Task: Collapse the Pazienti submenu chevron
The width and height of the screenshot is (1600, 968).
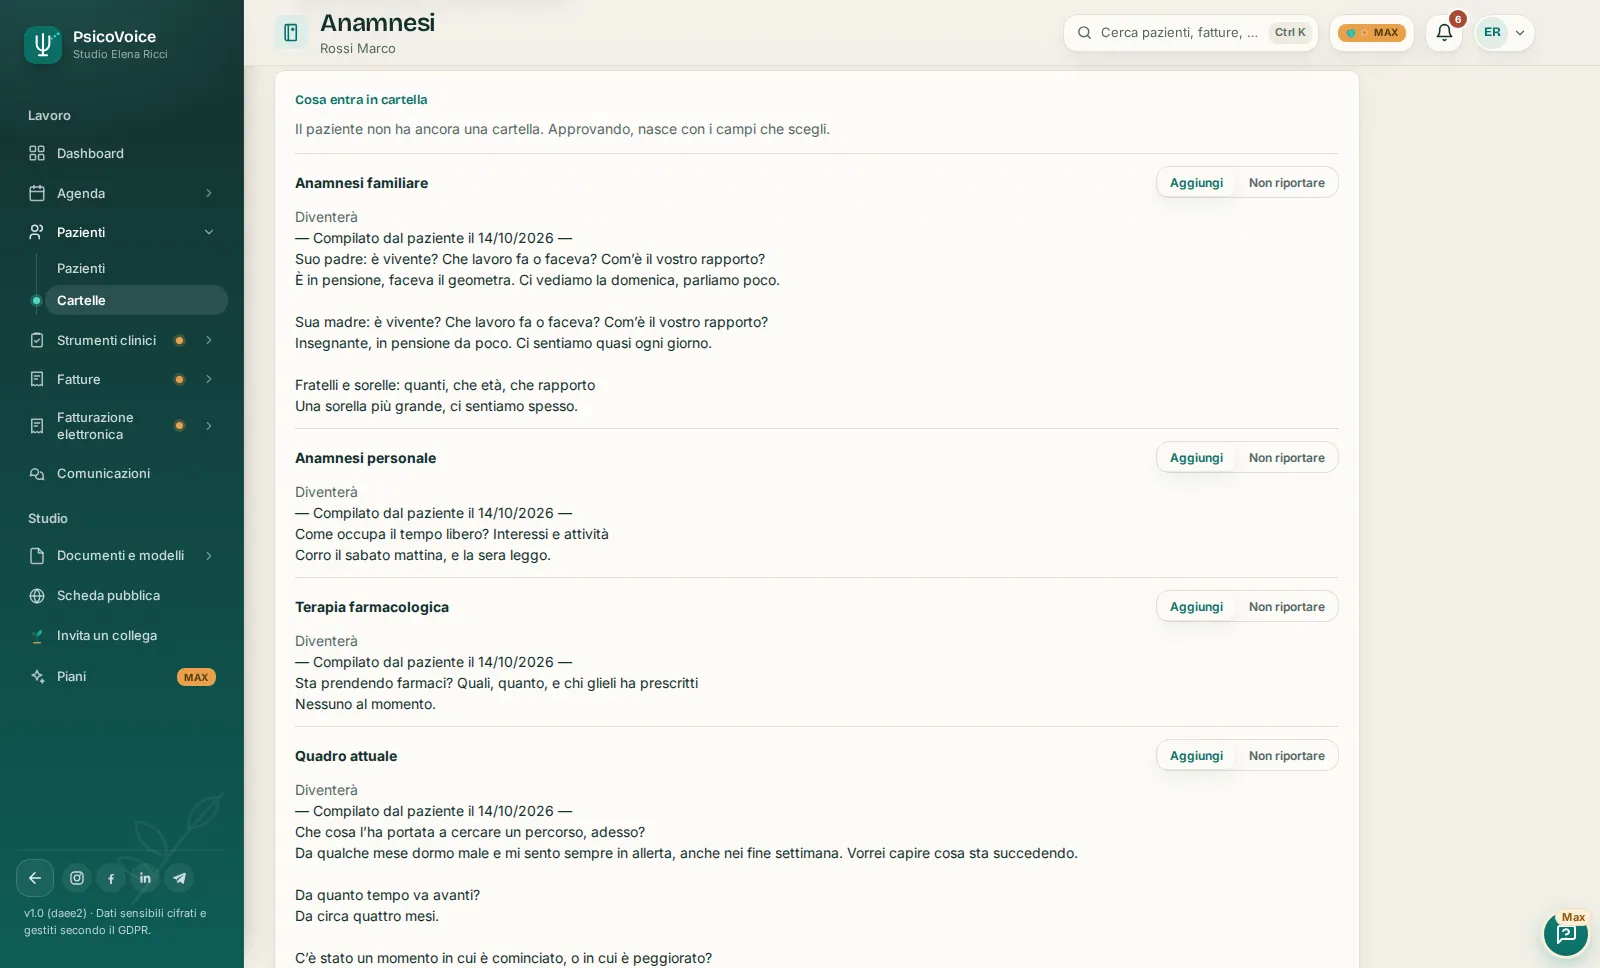Action: 209,232
